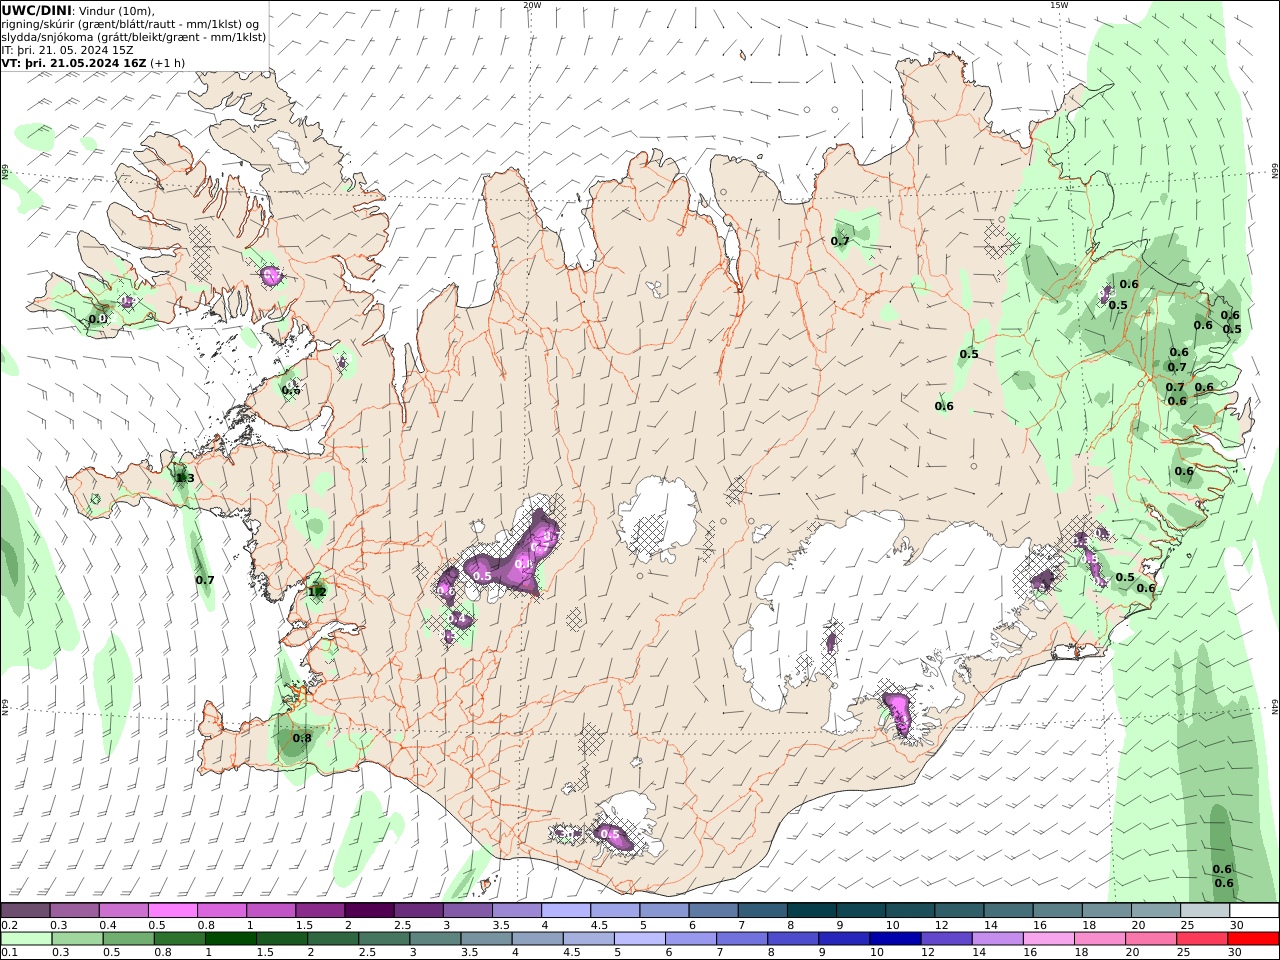Click the 20W longitude label at top
1280x960 pixels.
(532, 5)
